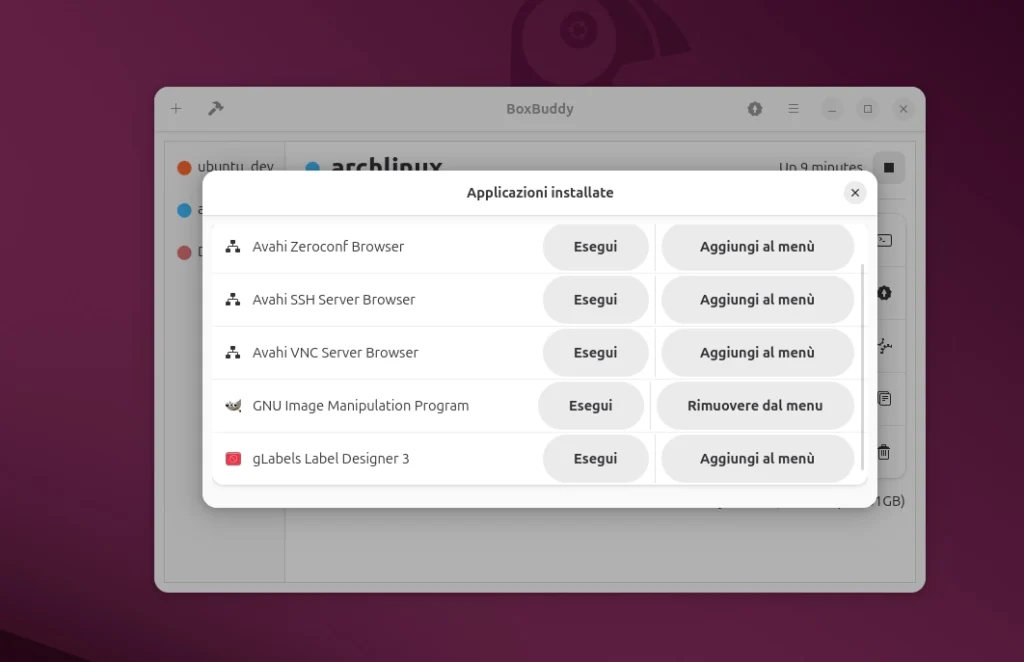Click the plus icon to create a box

pyautogui.click(x=176, y=109)
